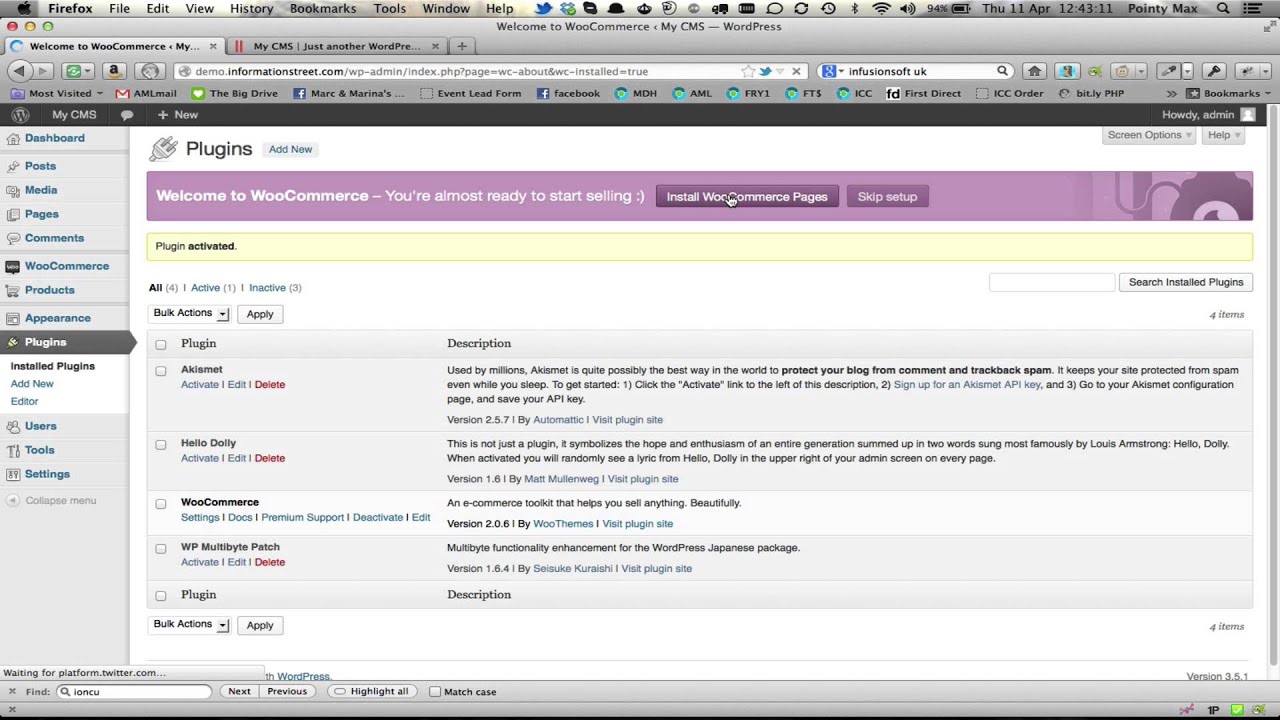Click Deactivate under WooCommerce plugin
1280x720 pixels.
378,518
